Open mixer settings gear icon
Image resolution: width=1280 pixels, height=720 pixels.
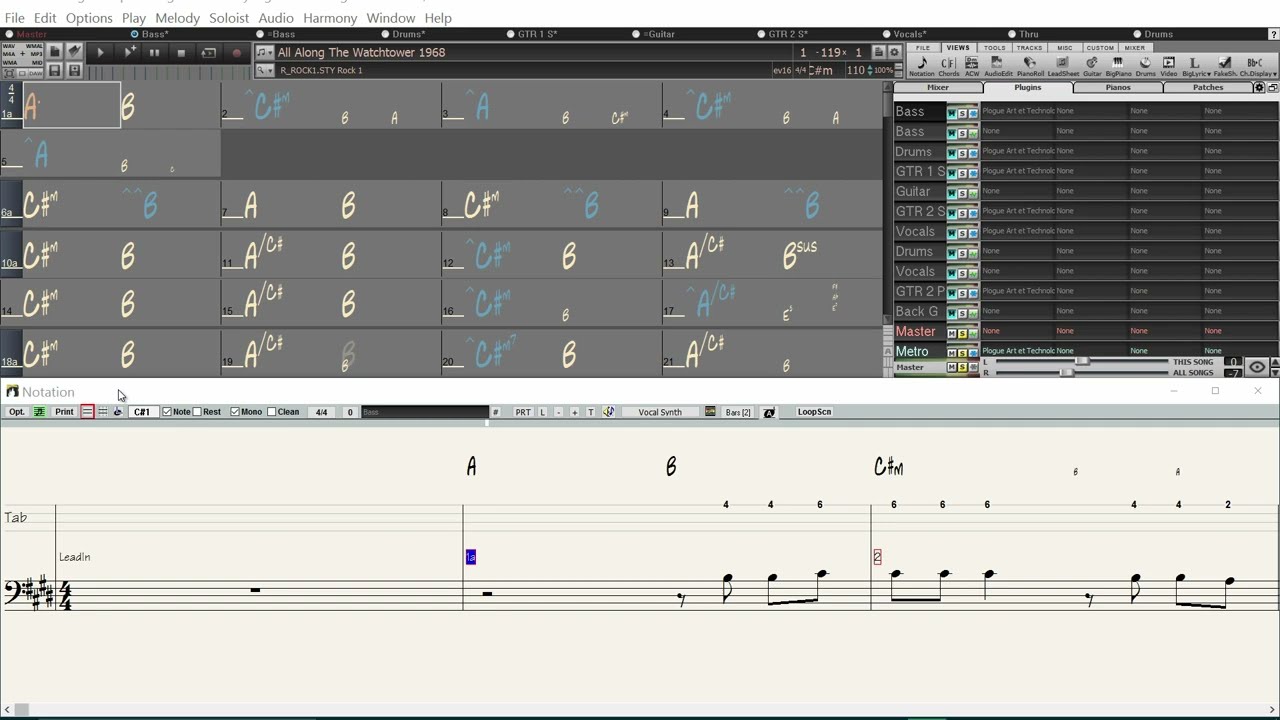point(1260,88)
